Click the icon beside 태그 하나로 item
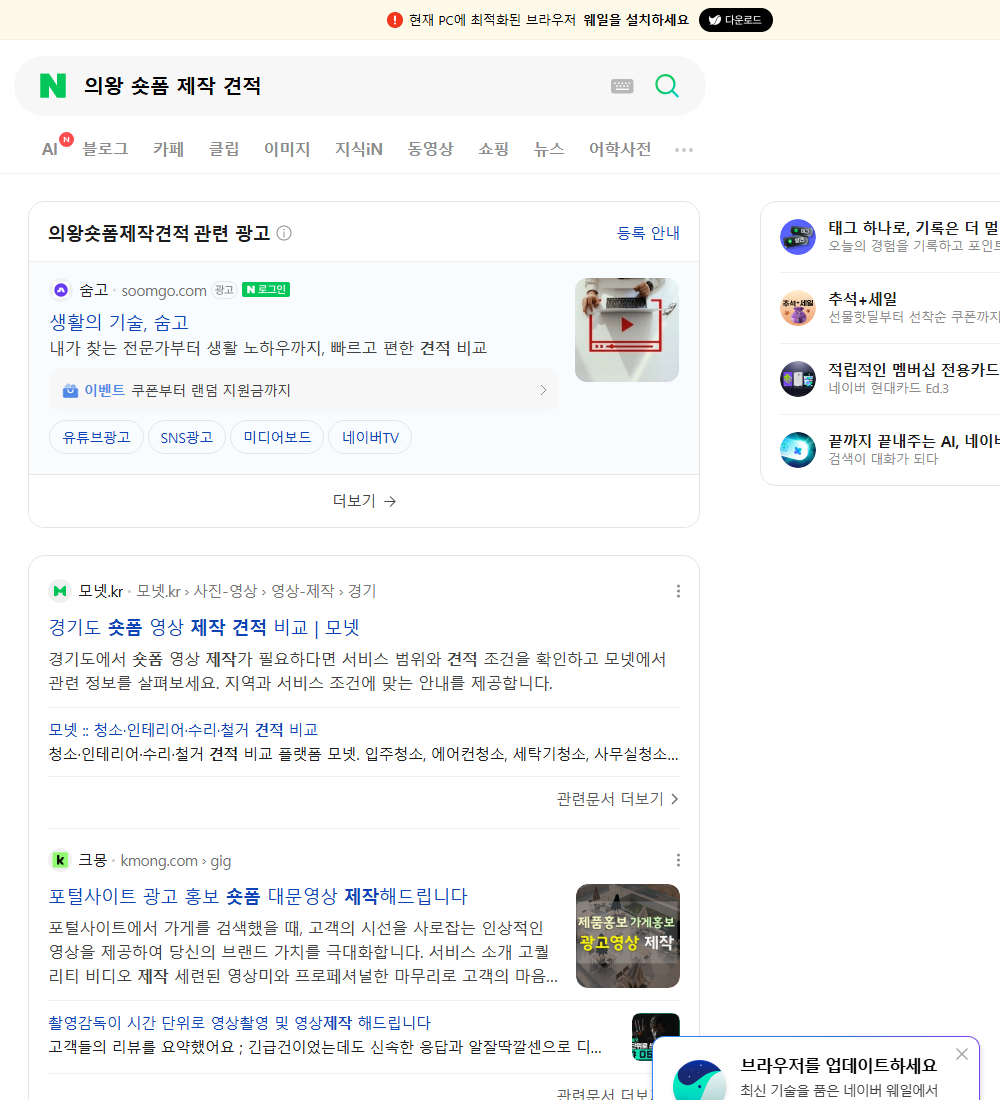 (x=798, y=237)
